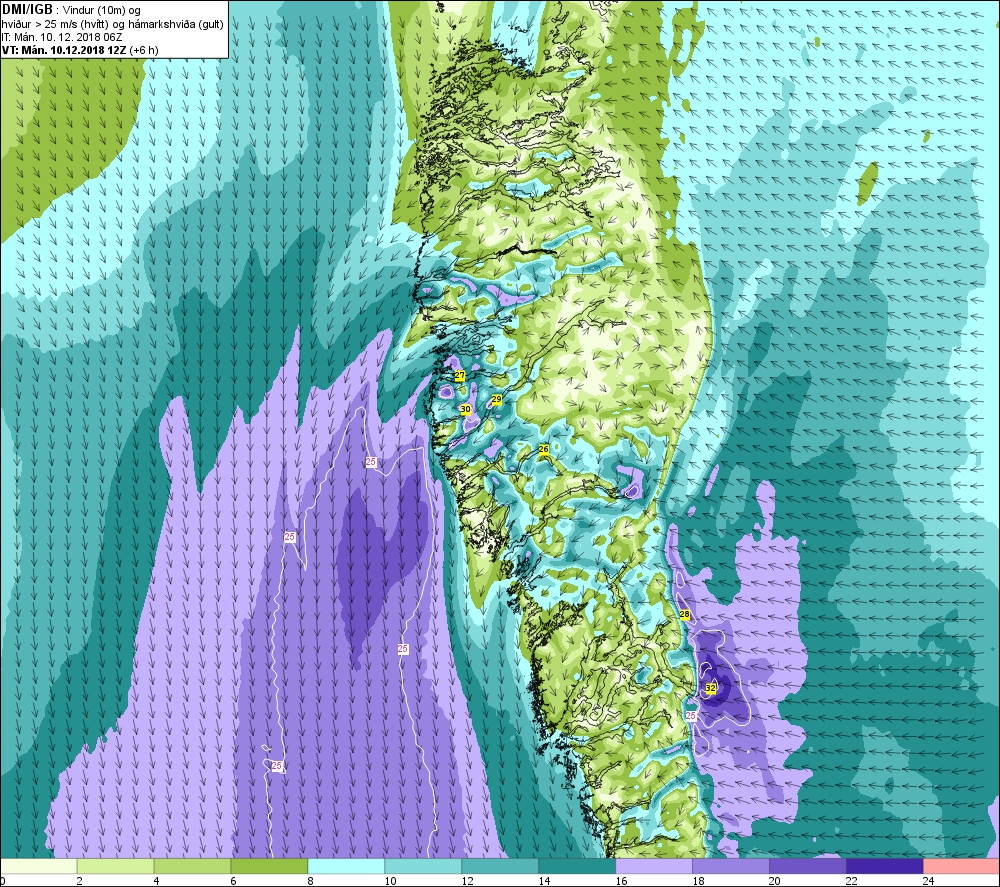Click scale number 20 under the color bar

775,881
